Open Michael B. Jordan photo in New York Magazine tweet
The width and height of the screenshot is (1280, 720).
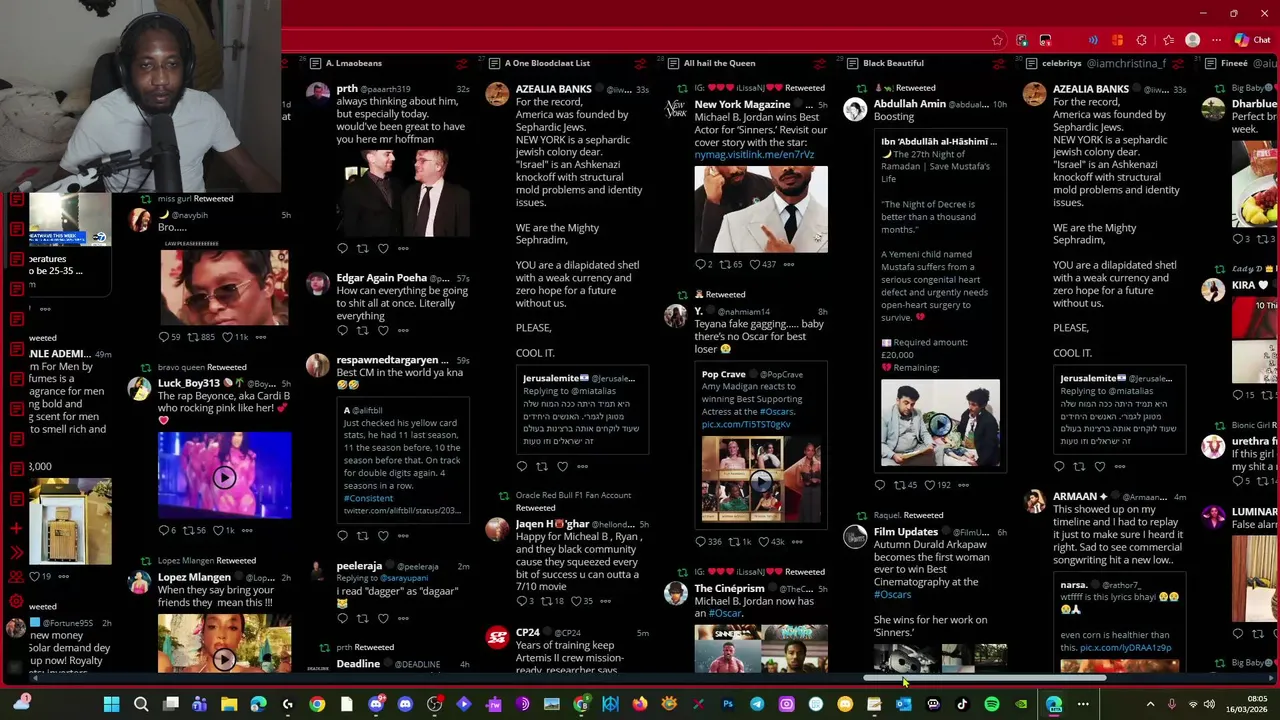click(x=761, y=209)
